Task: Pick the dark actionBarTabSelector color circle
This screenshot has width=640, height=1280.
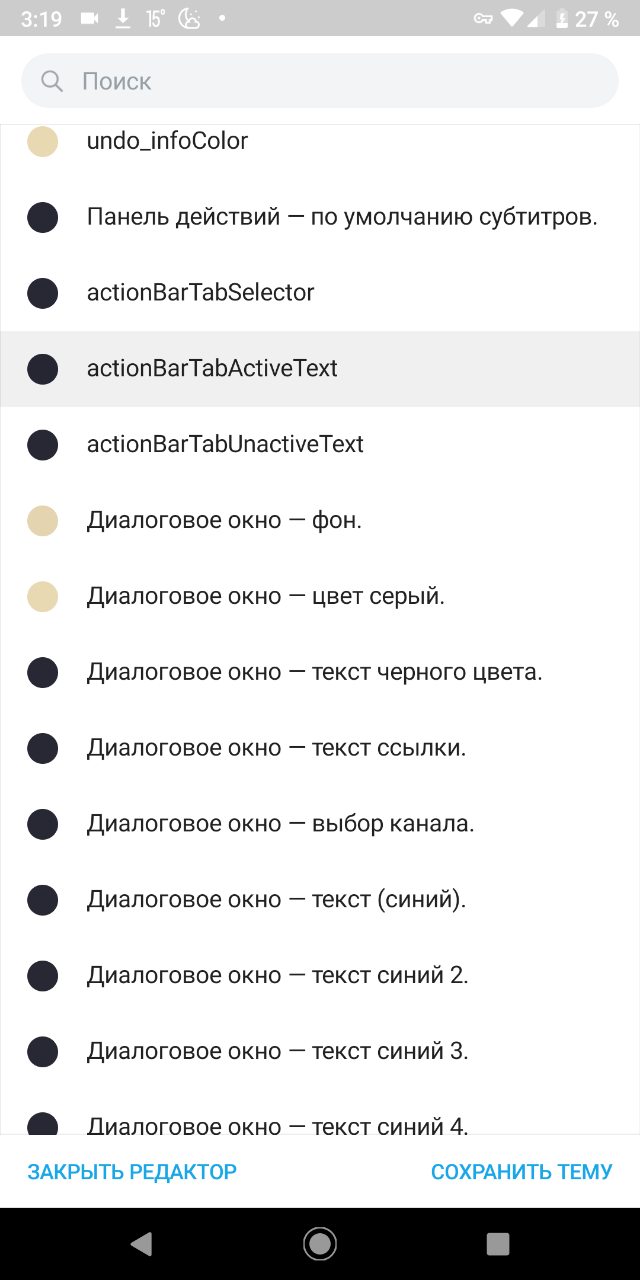Action: (x=42, y=293)
